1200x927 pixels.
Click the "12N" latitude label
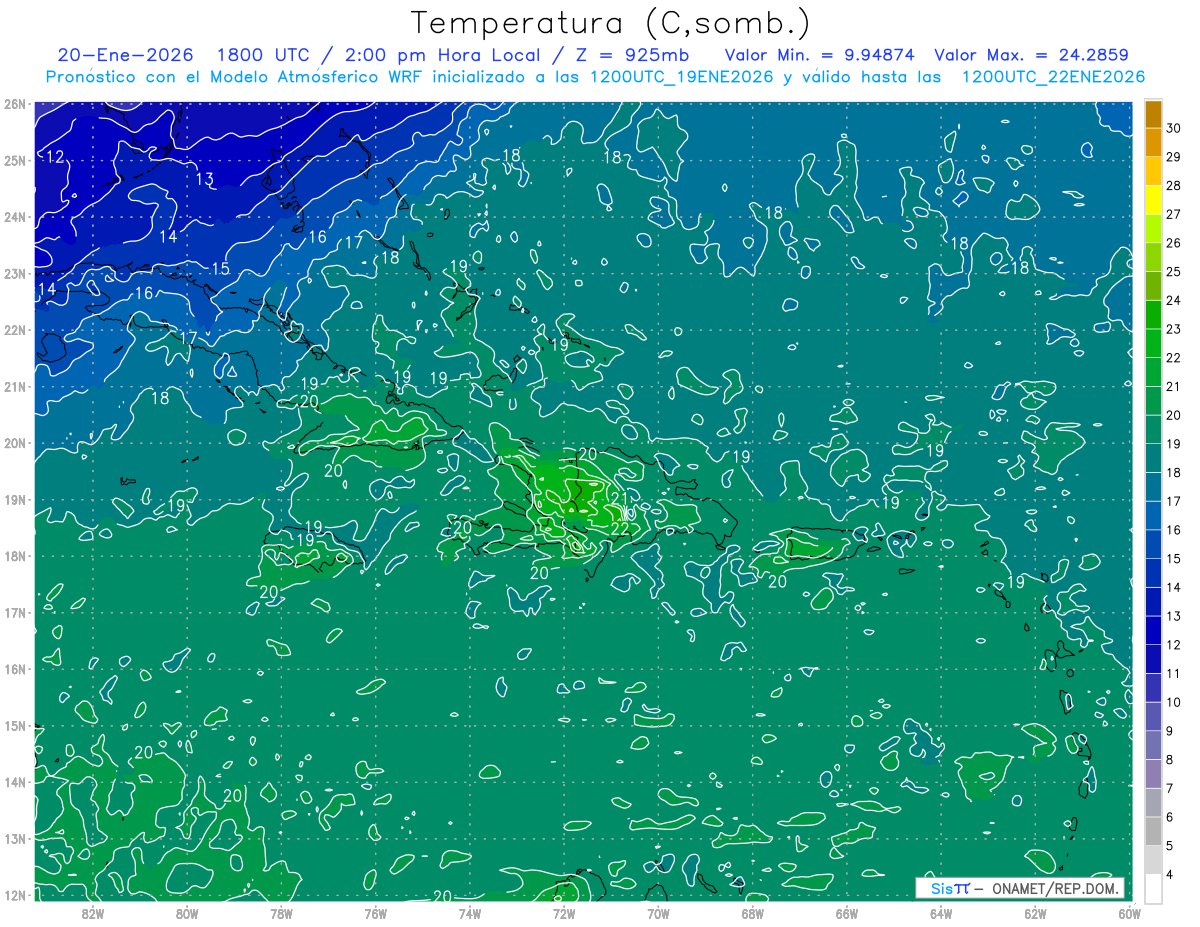pyautogui.click(x=15, y=896)
